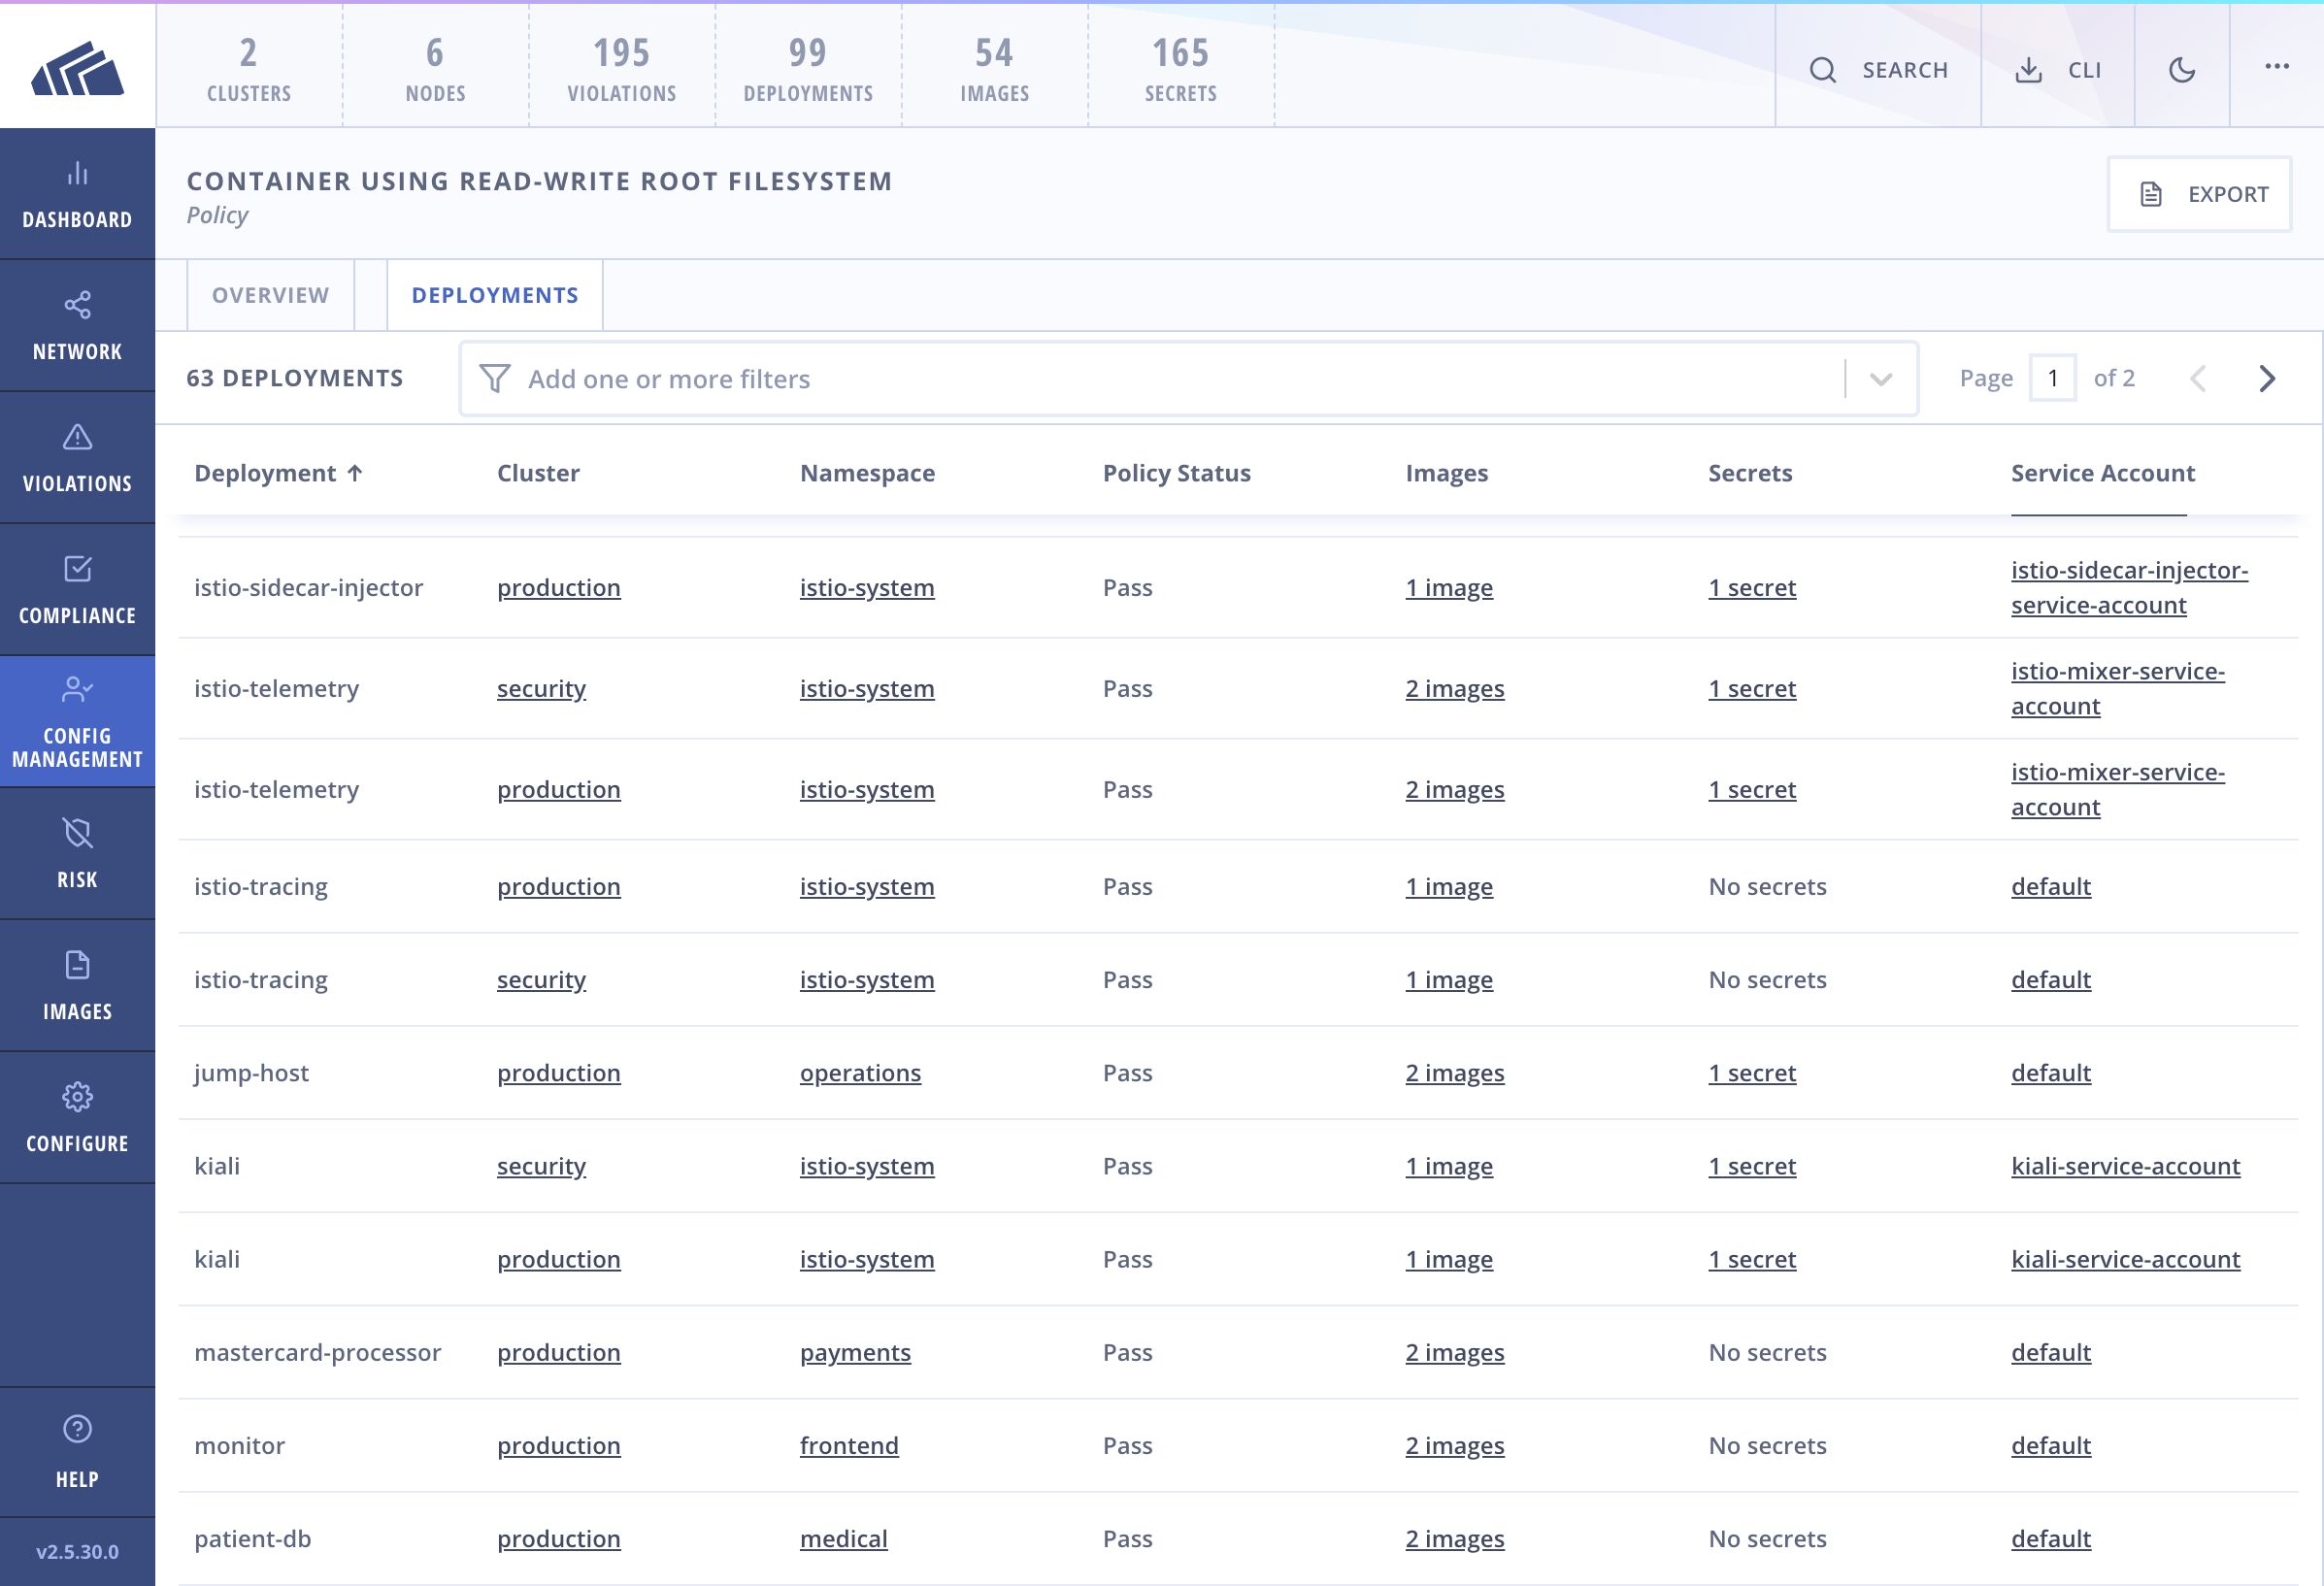The image size is (2324, 1586).
Task: Go to the Violations section
Action: pos(77,458)
